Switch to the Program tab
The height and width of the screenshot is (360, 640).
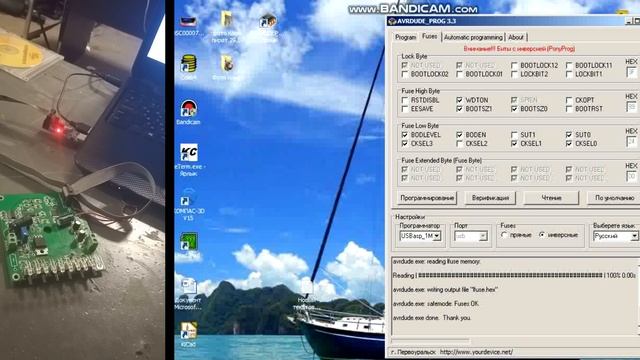pos(405,37)
